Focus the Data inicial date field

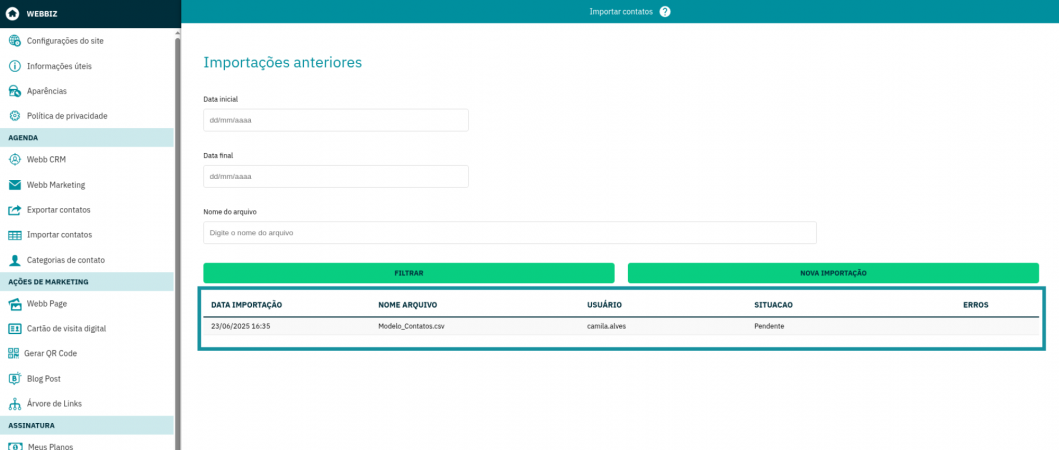tap(335, 120)
